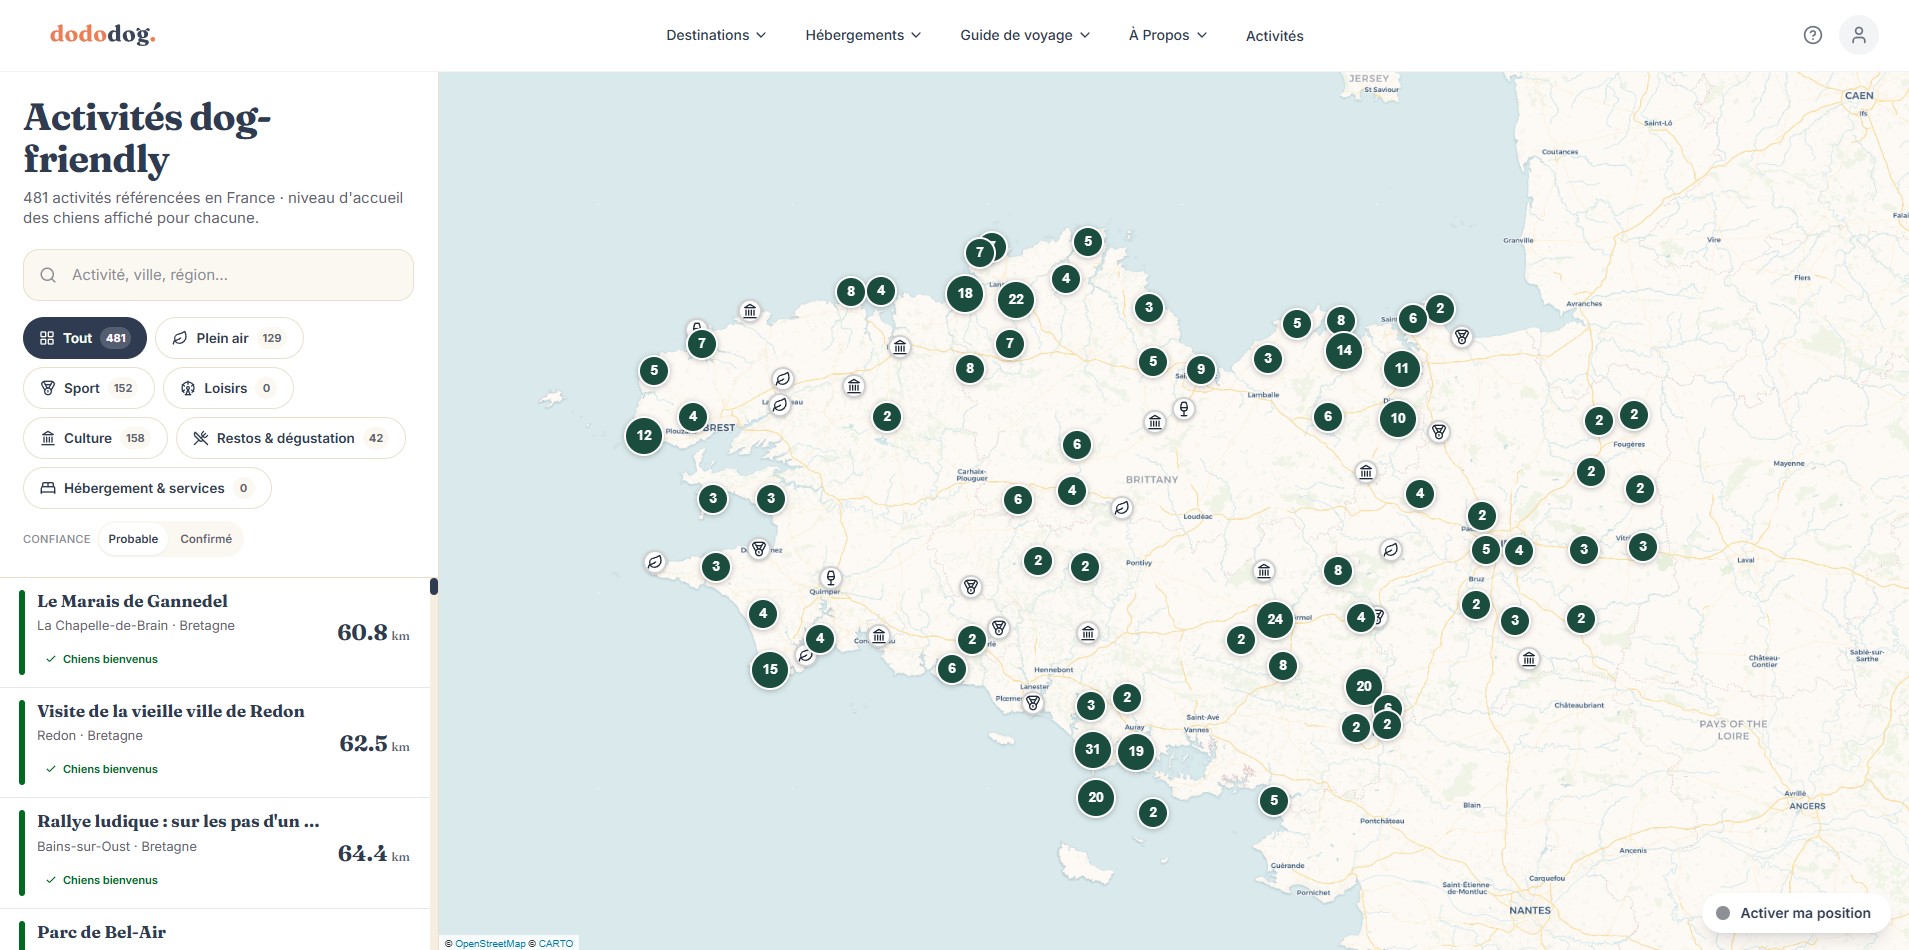Toggle the Probable confidence filter
Image resolution: width=1909 pixels, height=950 pixels.
point(133,539)
